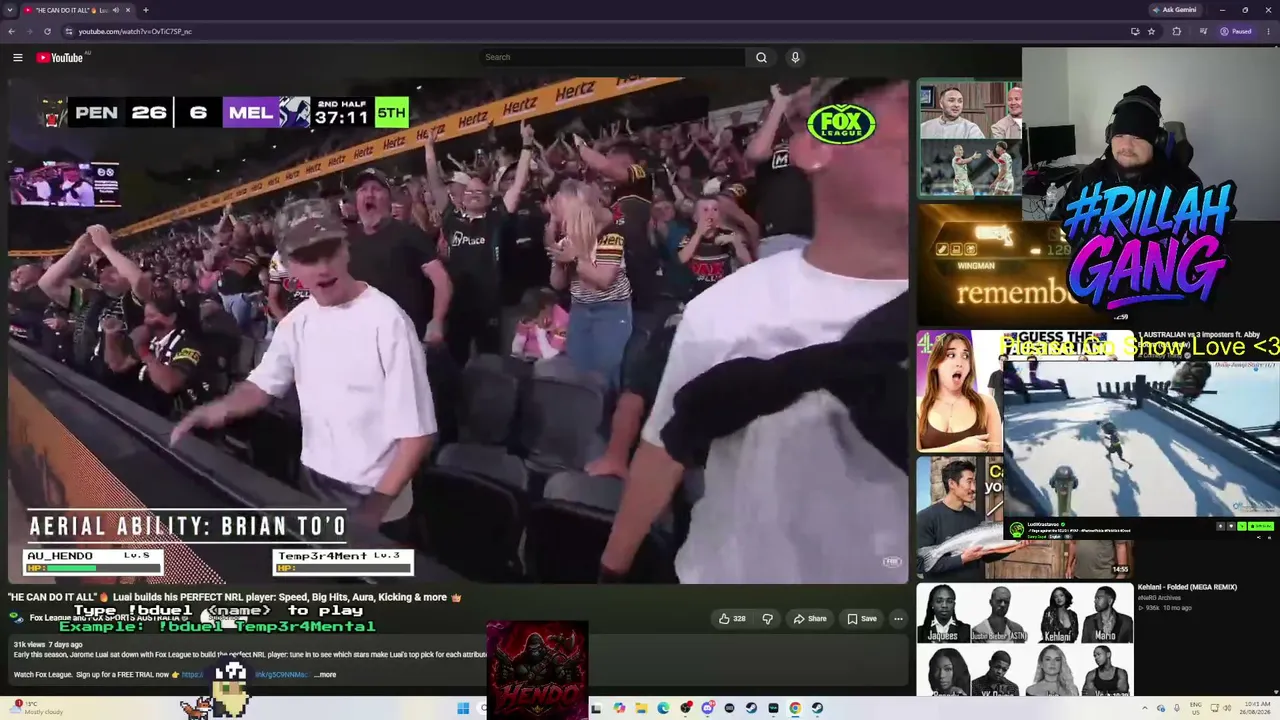
Task: Click the Ask Gemini button
Action: 1174,10
